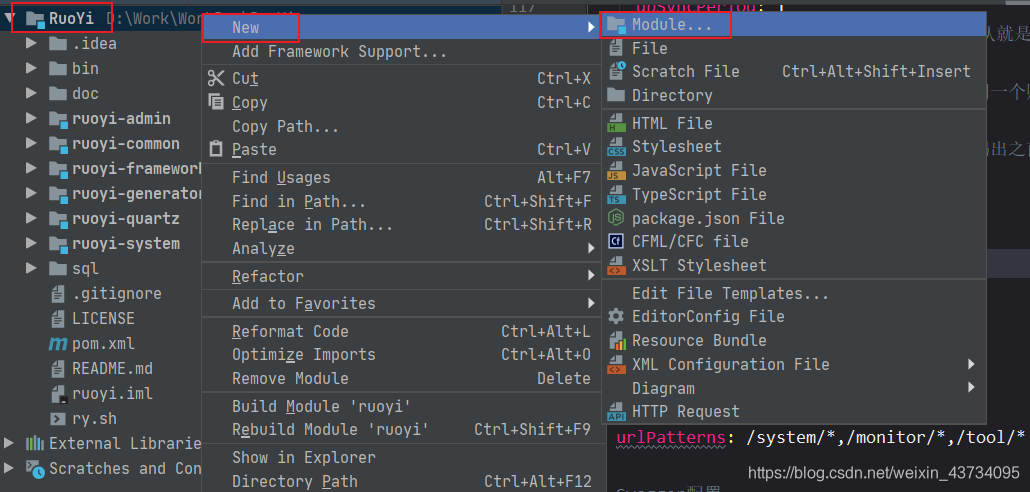Click the Resource Bundle icon
This screenshot has width=1030, height=492.
(616, 340)
